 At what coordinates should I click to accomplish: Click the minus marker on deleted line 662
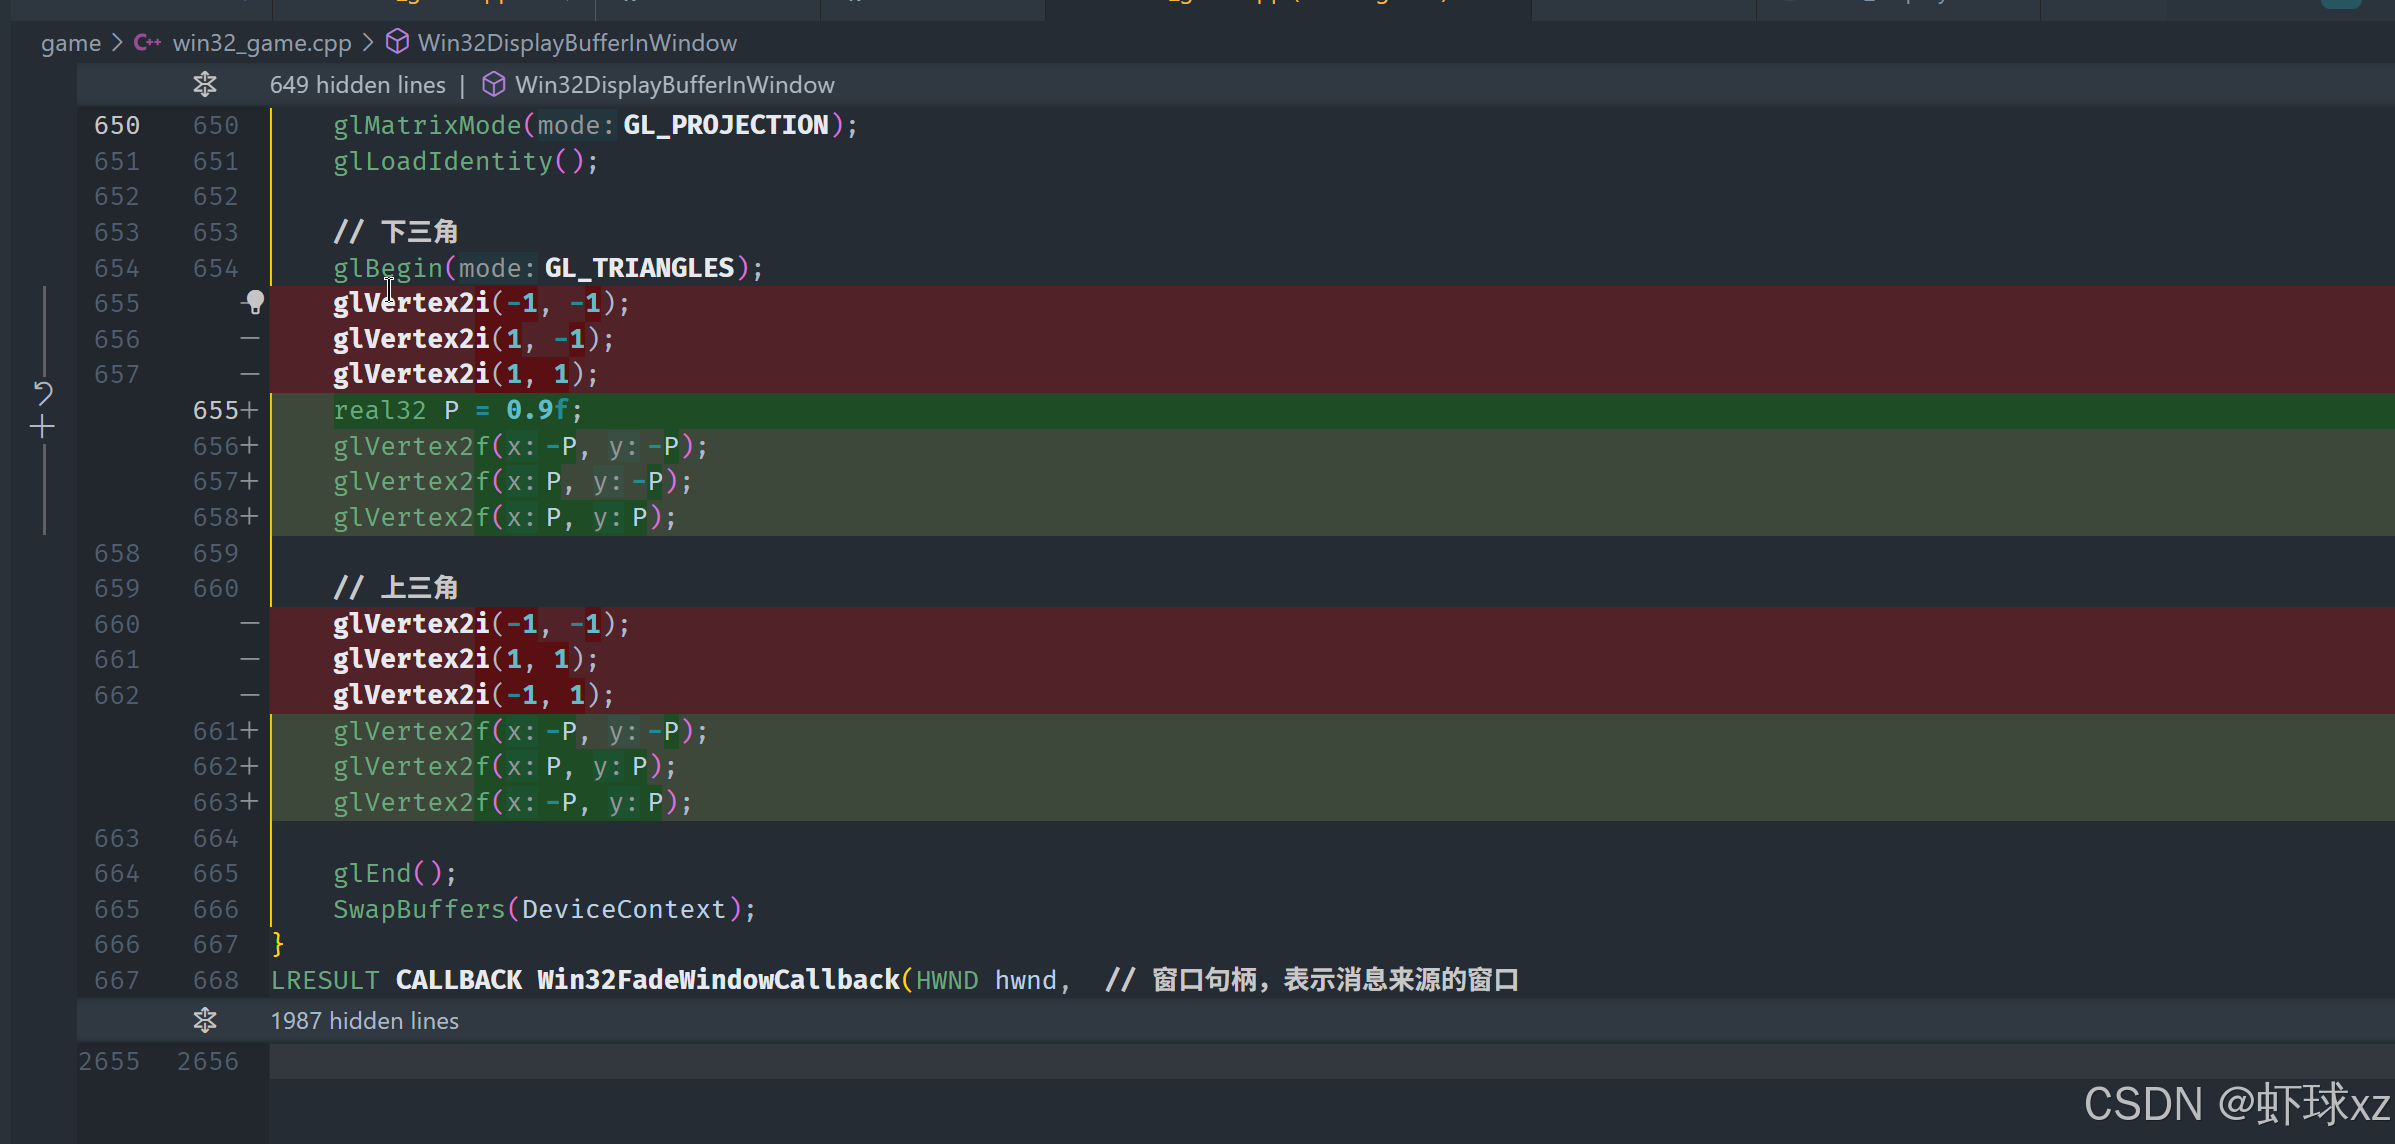(249, 695)
